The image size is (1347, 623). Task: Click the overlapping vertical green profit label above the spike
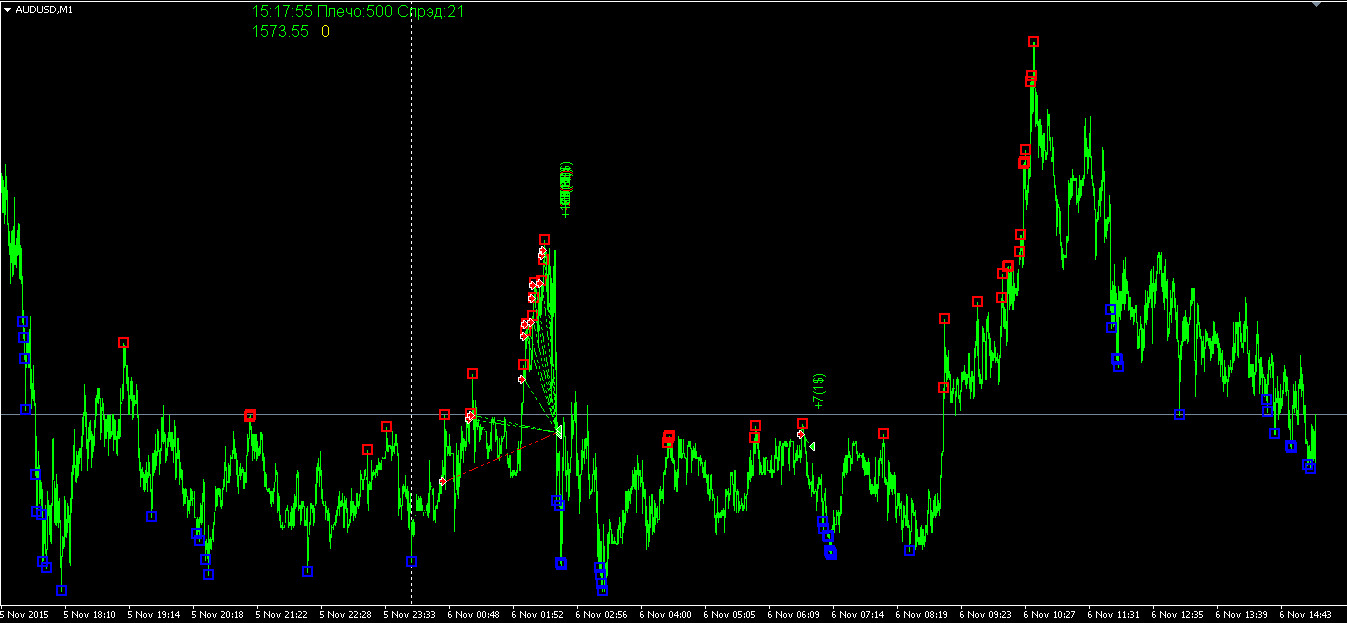[x=566, y=190]
